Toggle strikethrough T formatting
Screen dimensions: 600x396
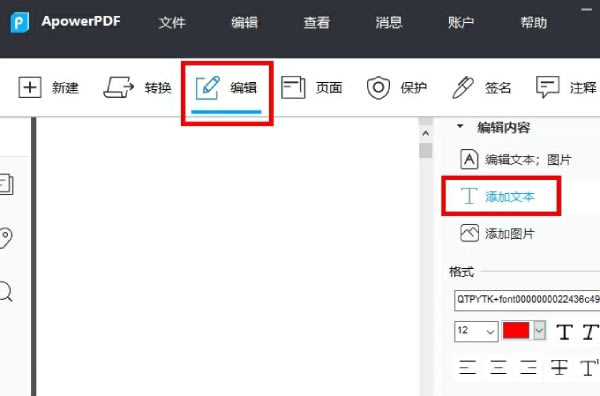click(559, 367)
